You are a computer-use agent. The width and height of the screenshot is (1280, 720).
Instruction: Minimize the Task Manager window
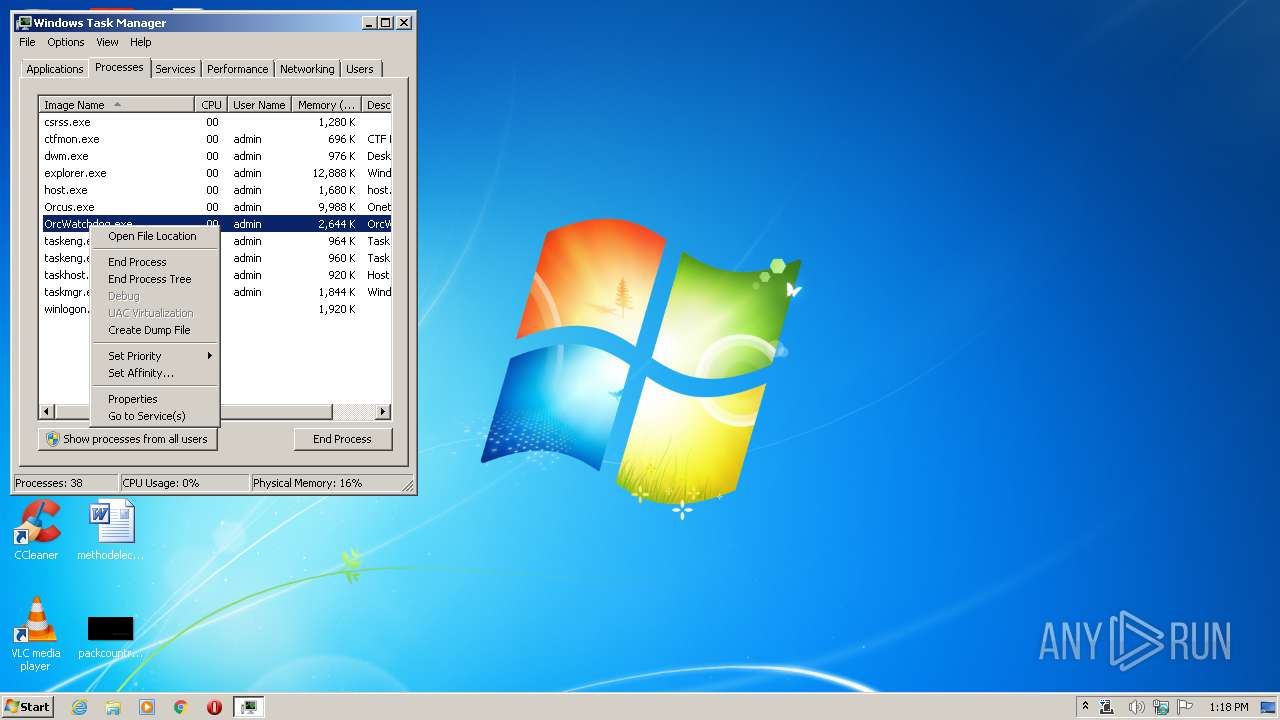point(368,22)
